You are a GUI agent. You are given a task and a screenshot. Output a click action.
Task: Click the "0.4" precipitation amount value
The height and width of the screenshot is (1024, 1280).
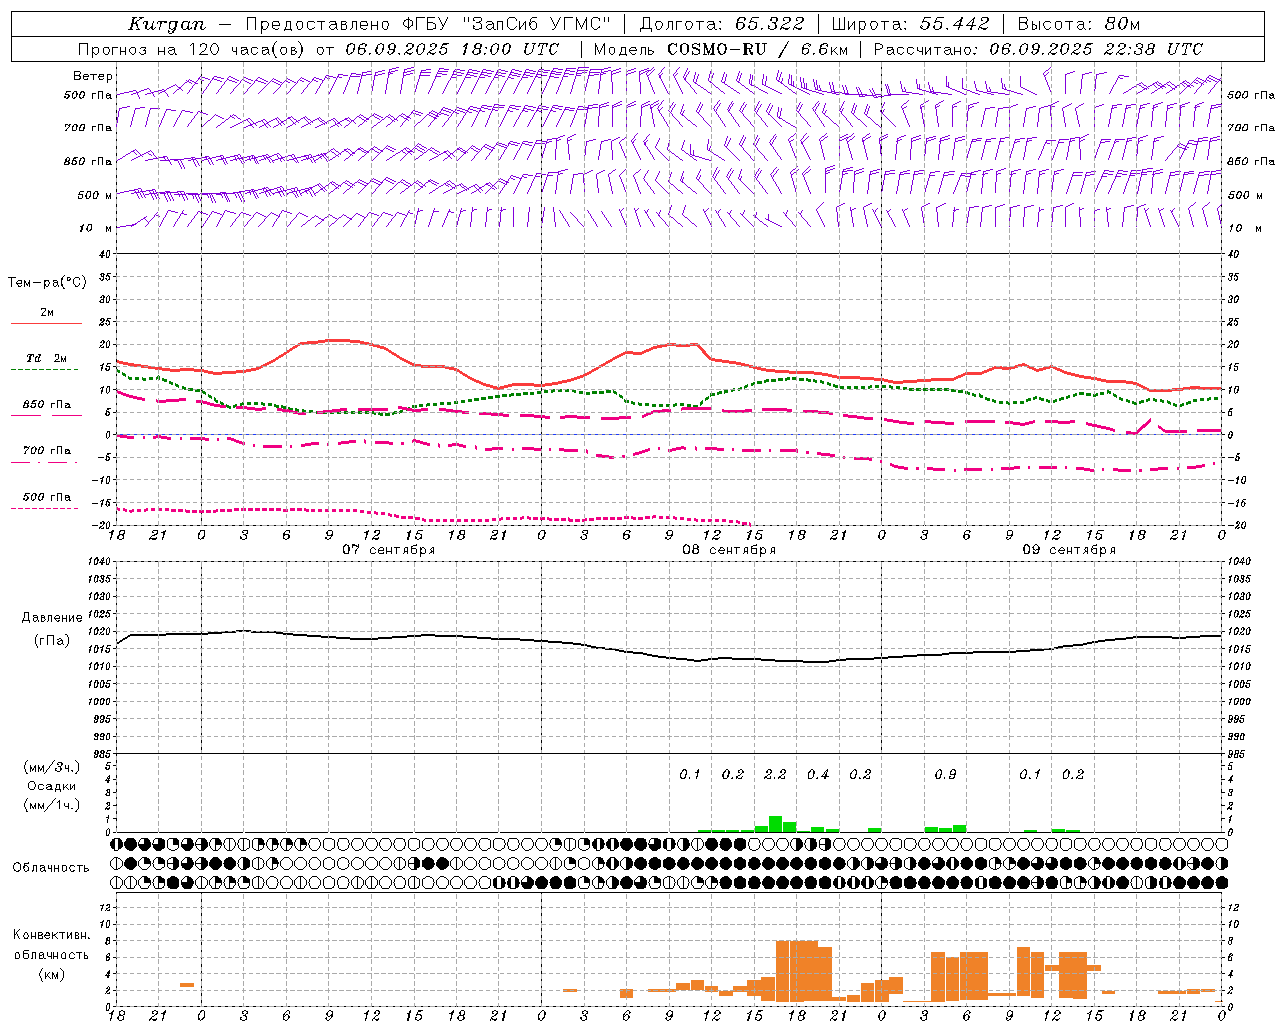(818, 775)
